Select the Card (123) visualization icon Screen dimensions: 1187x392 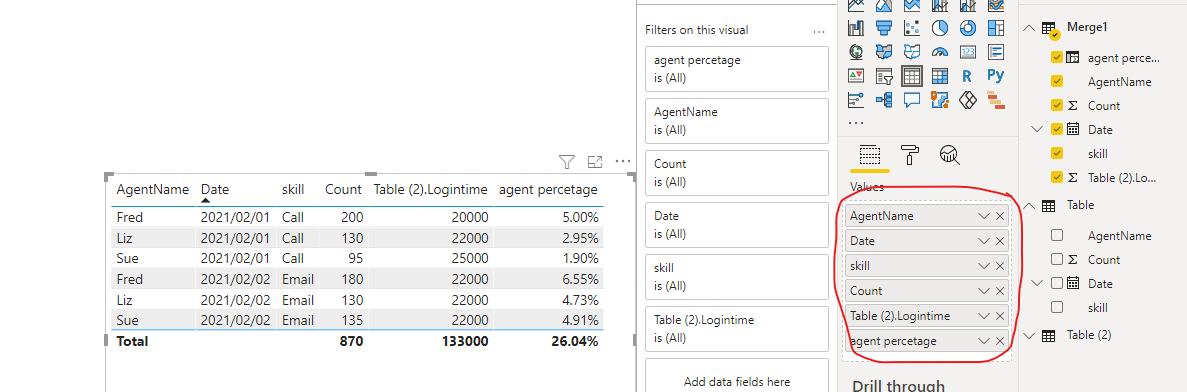point(967,51)
